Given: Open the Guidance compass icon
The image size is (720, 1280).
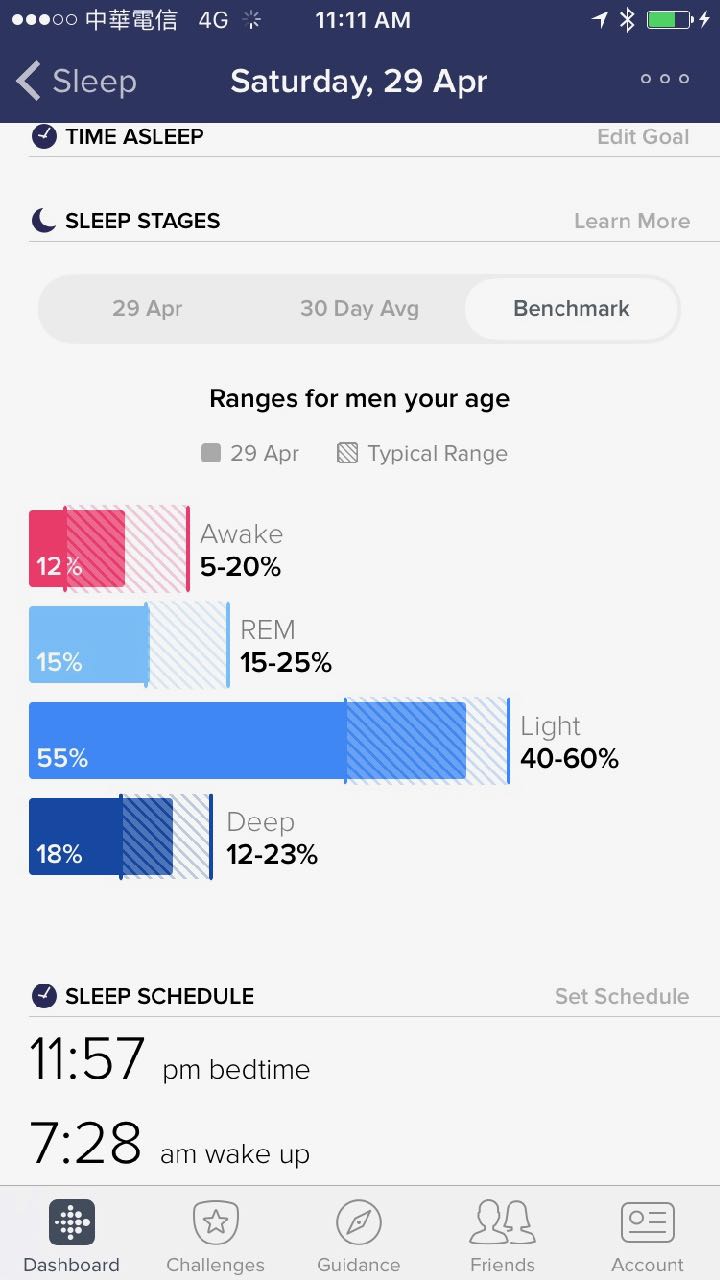Looking at the screenshot, I should point(359,1223).
